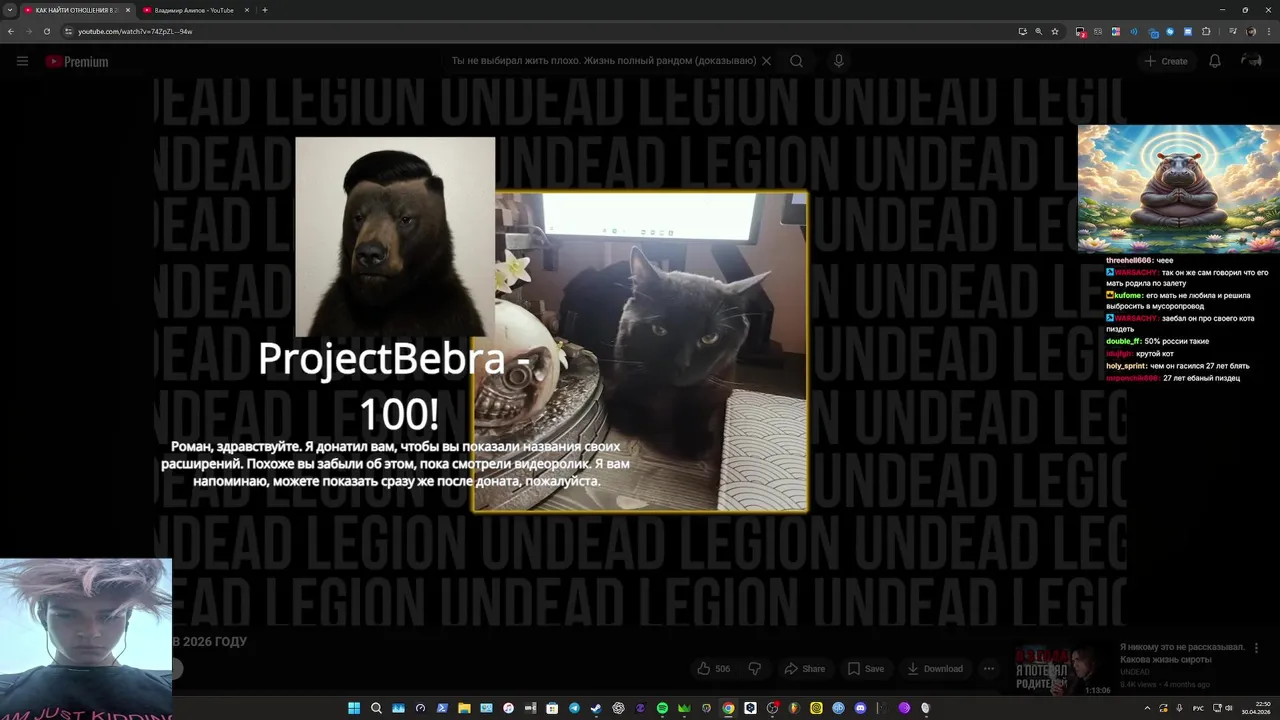Like the video with 506 likes
Image resolution: width=1280 pixels, height=720 pixels.
pyautogui.click(x=714, y=668)
